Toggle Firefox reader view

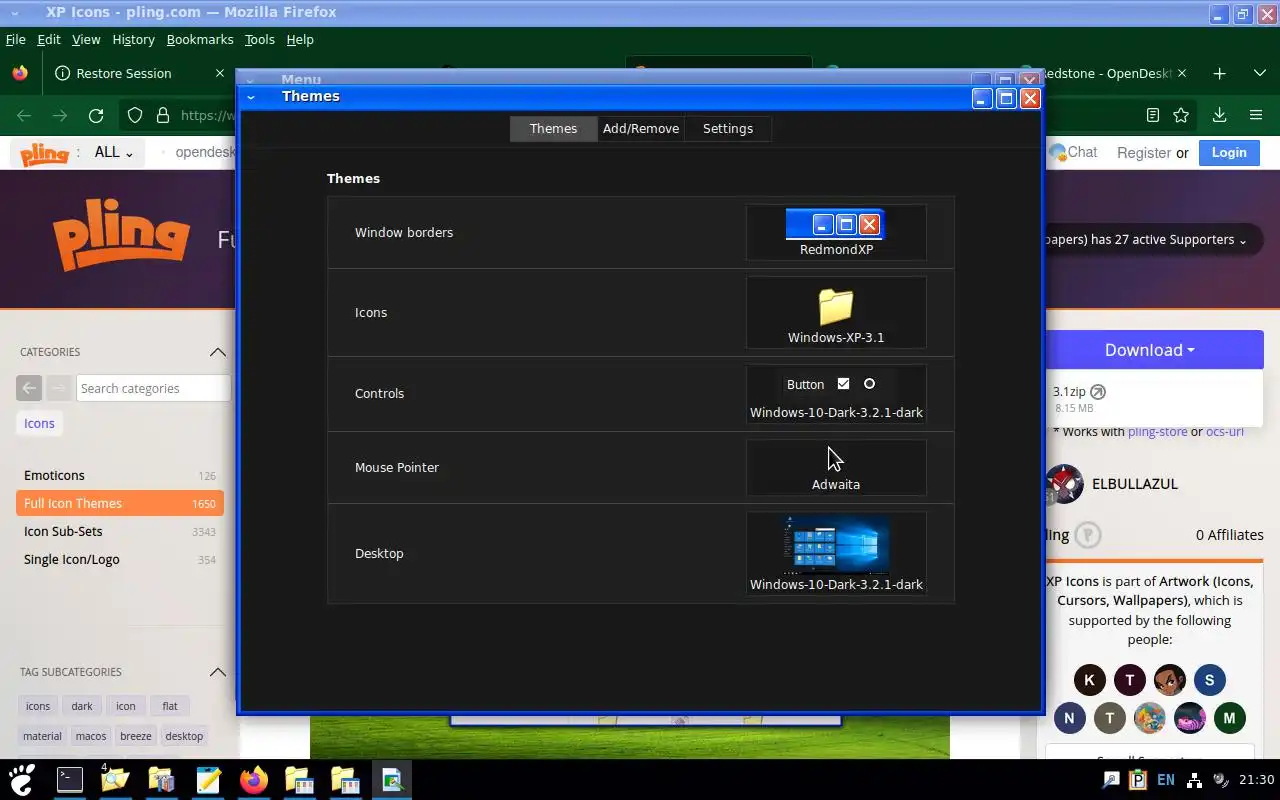(x=1153, y=115)
